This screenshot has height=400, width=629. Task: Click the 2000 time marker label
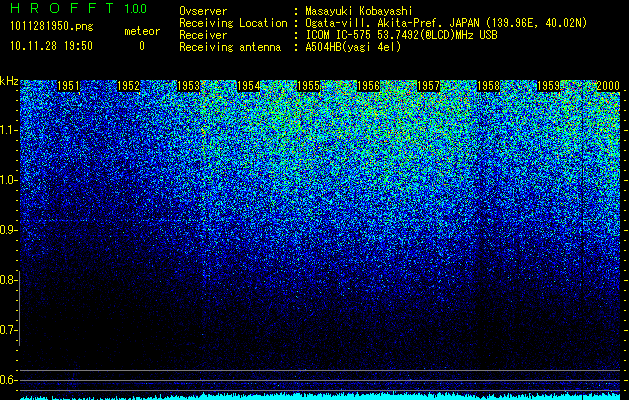(x=608, y=86)
